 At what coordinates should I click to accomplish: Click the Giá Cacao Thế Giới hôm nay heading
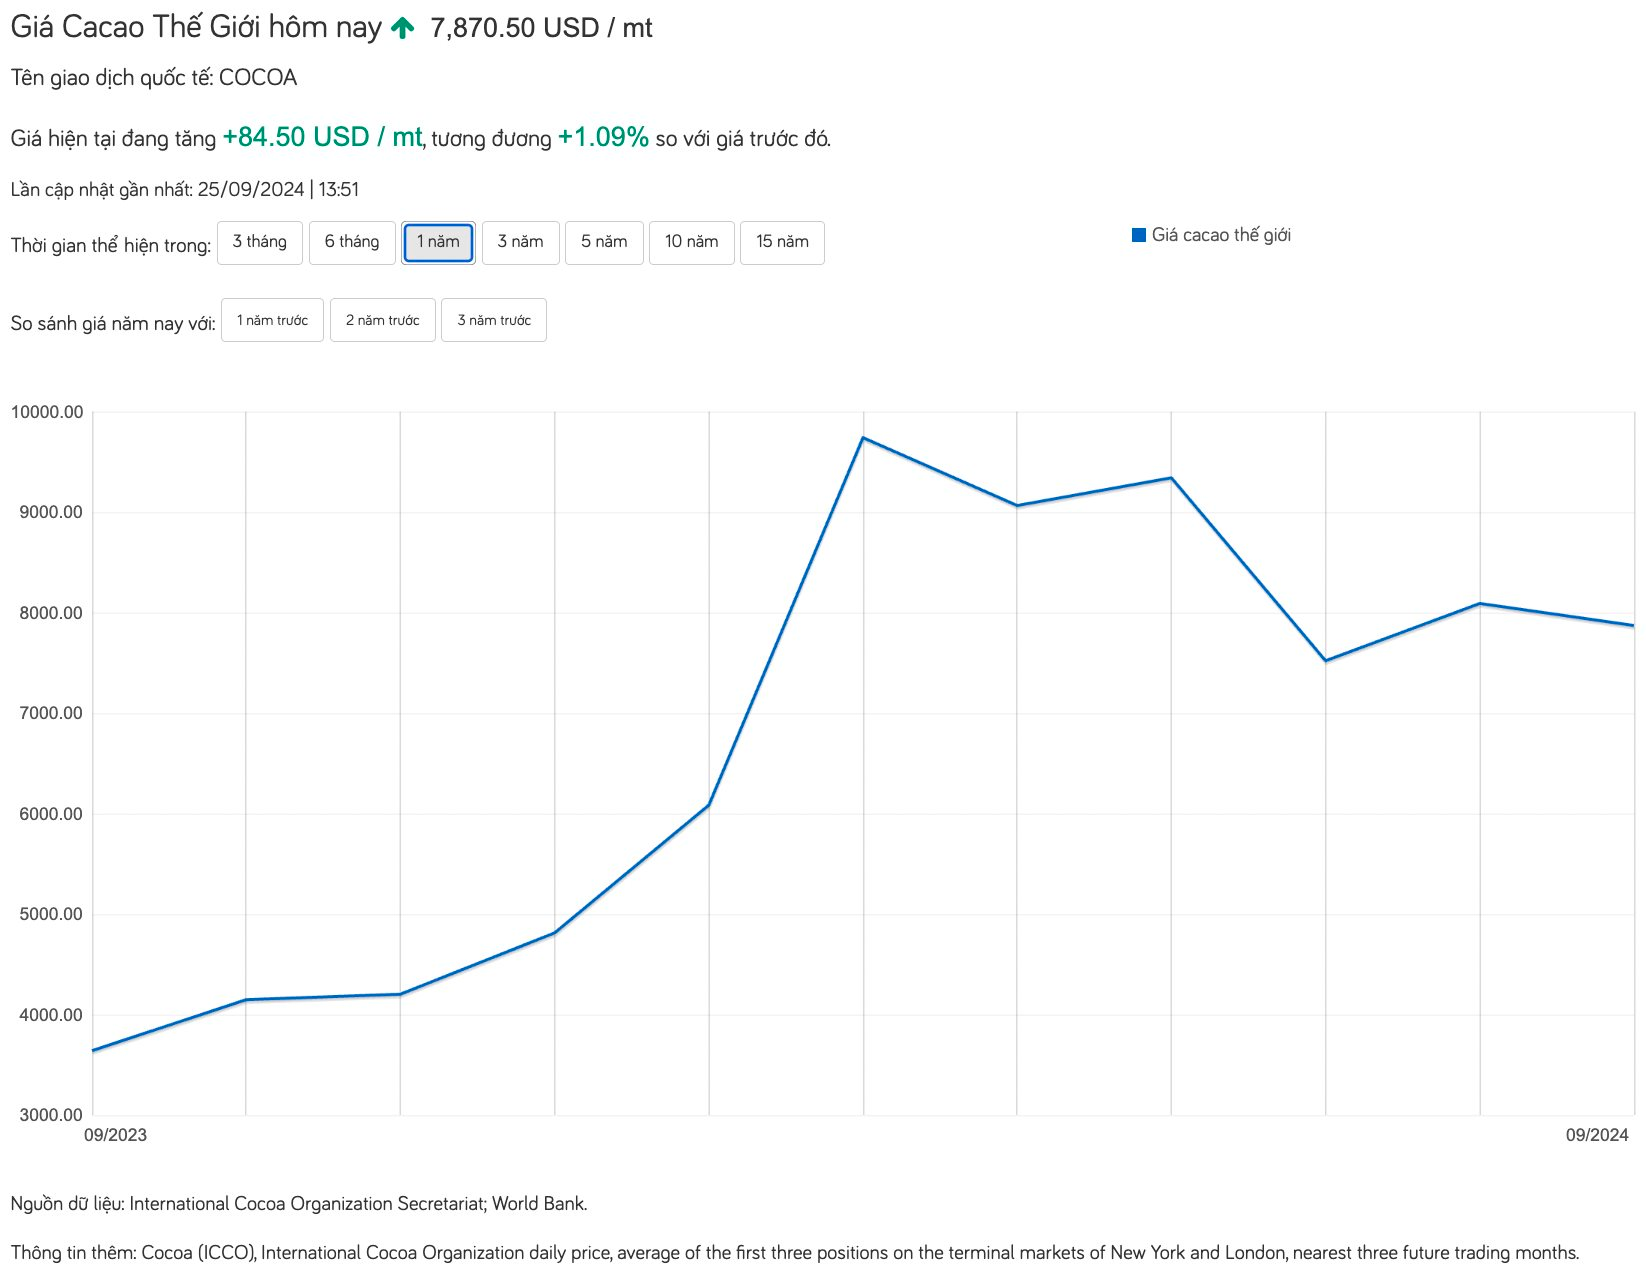click(196, 27)
